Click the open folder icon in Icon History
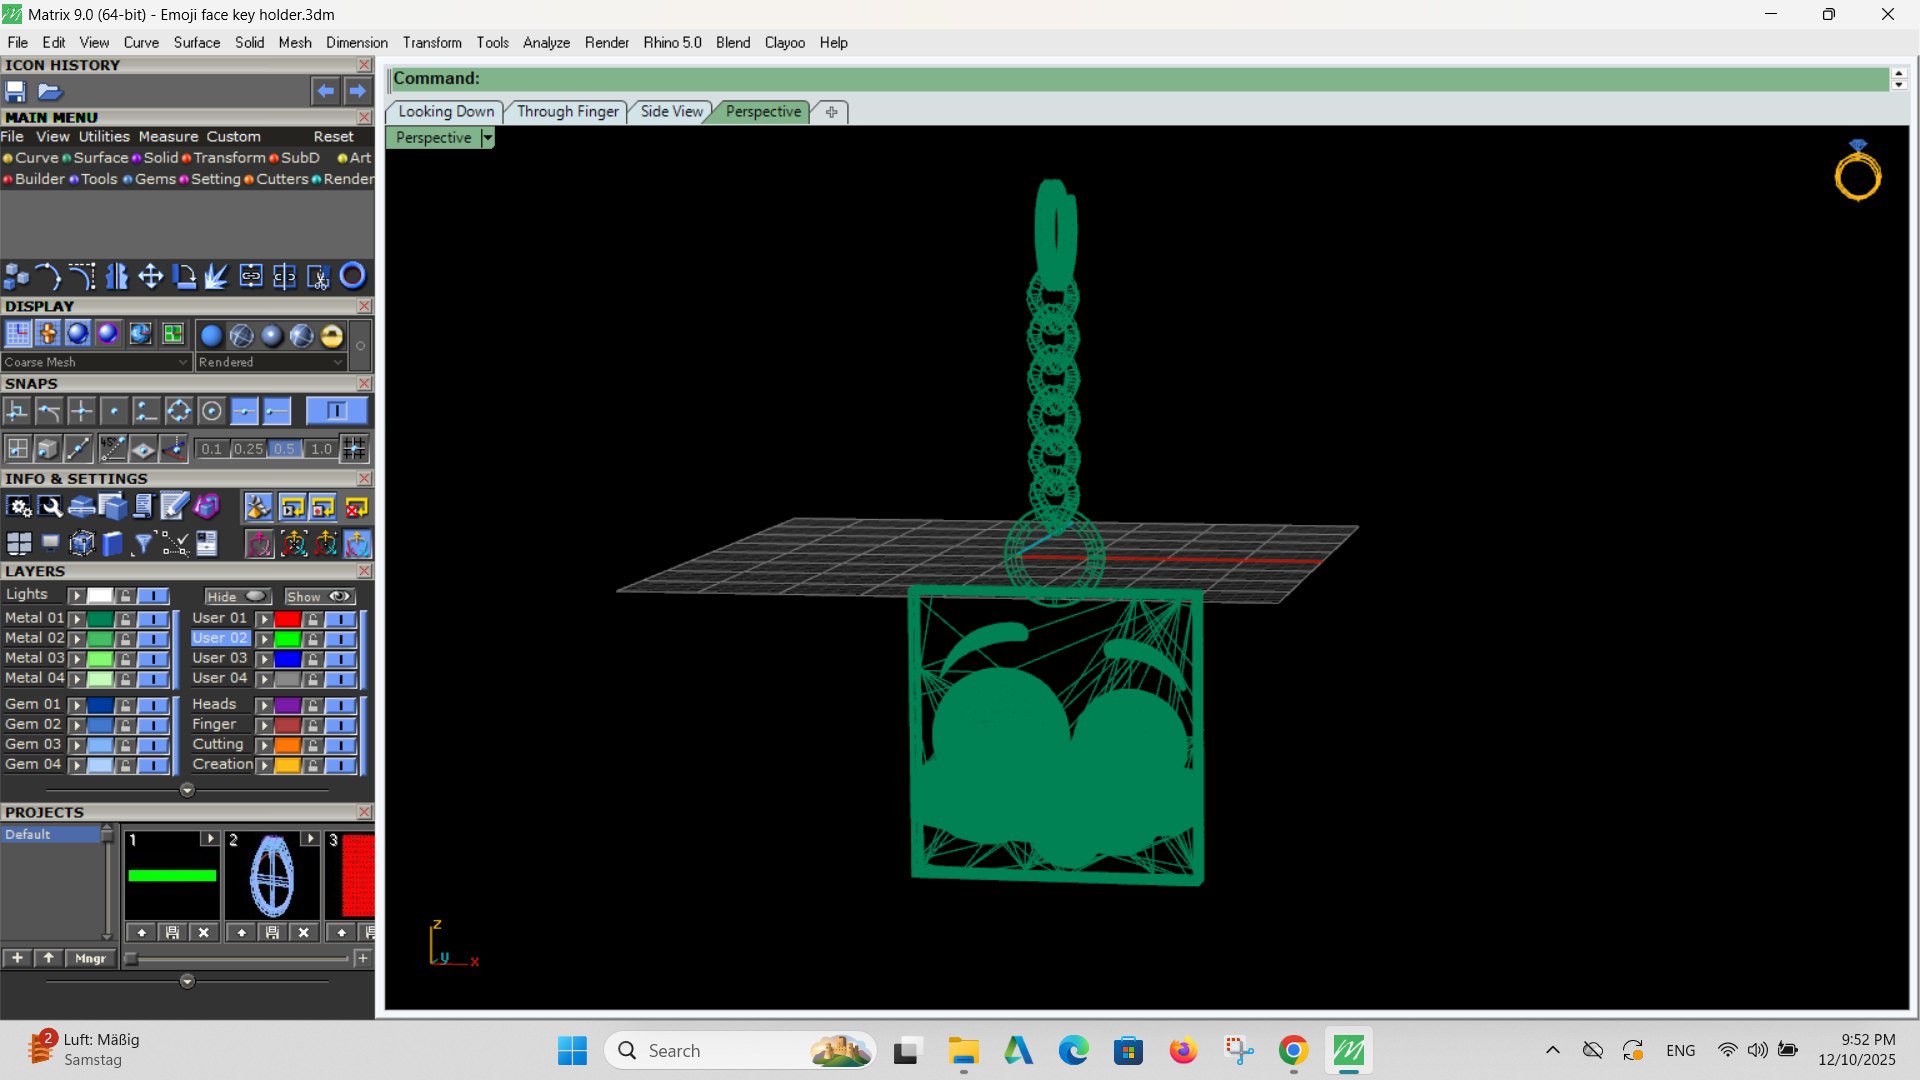This screenshot has width=1920, height=1080. [50, 91]
